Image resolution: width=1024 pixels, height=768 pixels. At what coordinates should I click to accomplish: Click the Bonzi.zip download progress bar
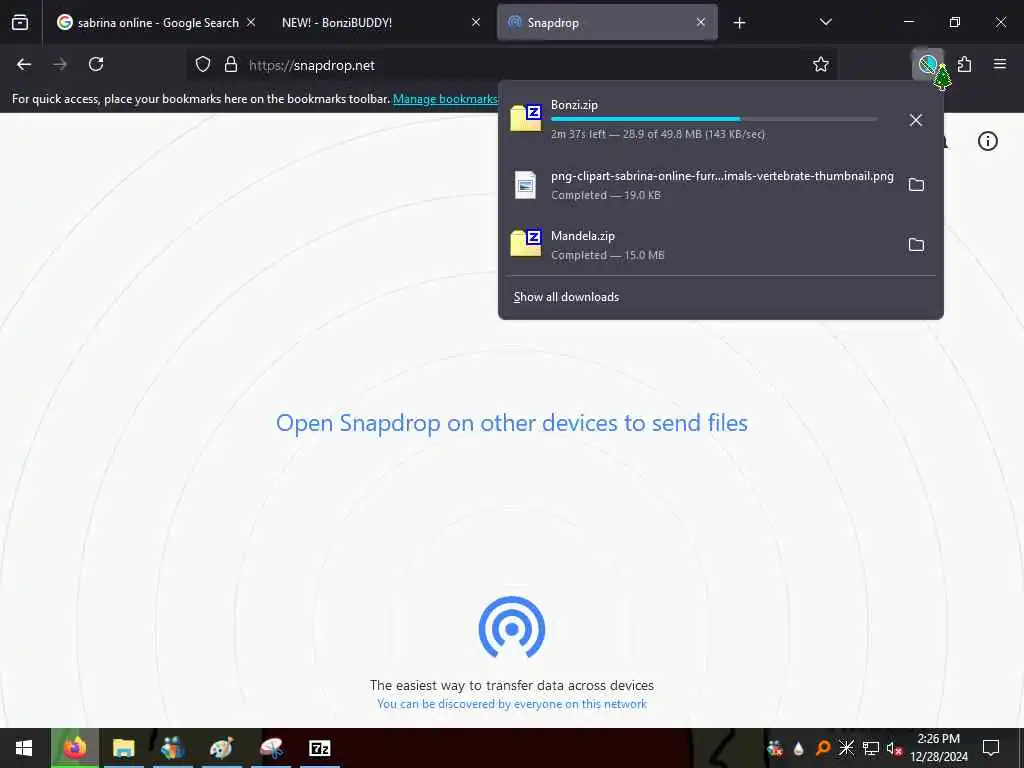pos(714,119)
